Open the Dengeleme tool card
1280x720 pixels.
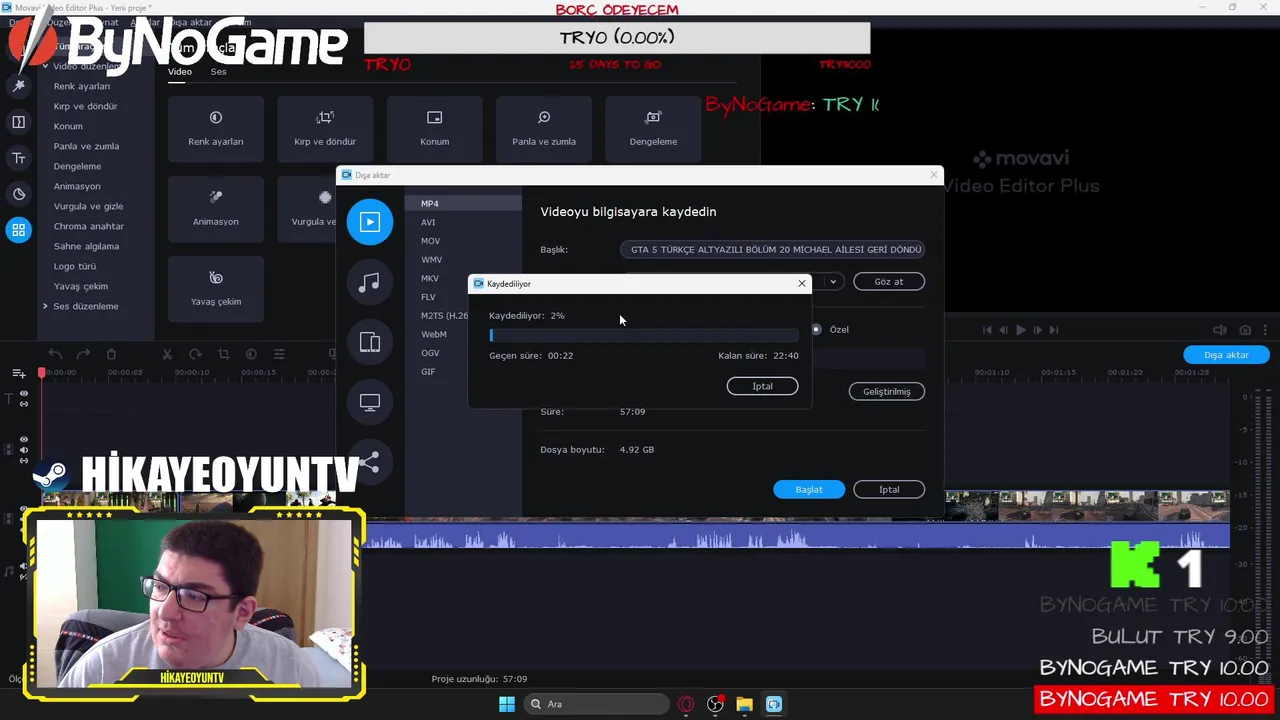pos(653,129)
